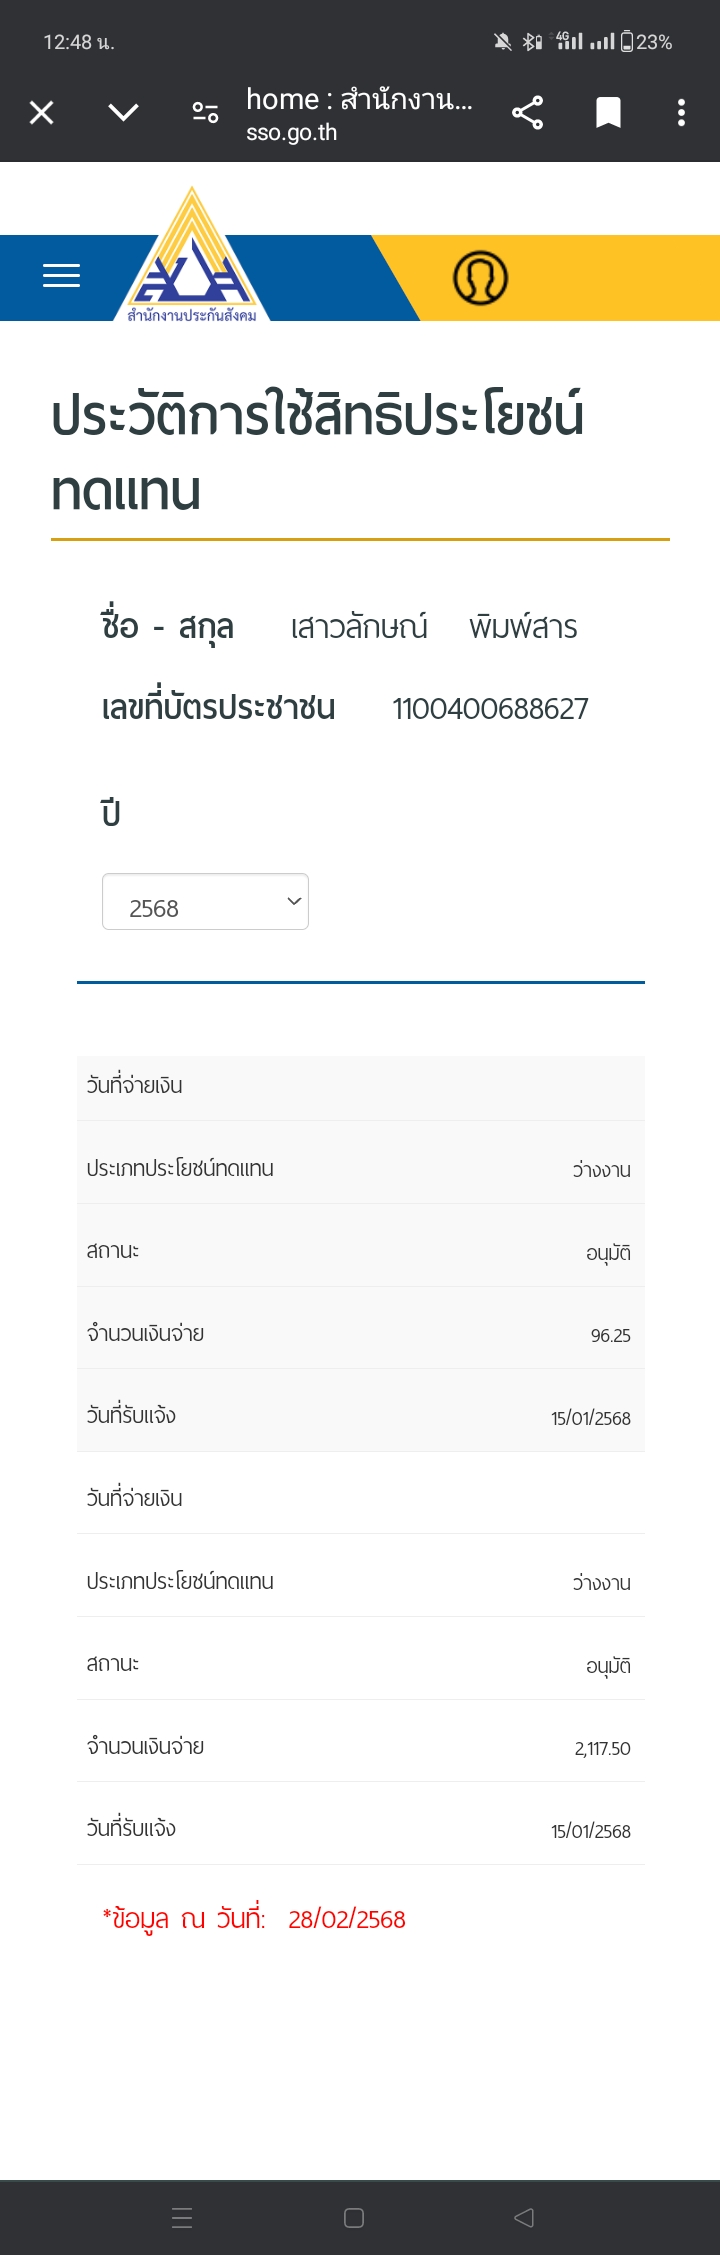Image resolution: width=720 pixels, height=2255 pixels.
Task: Open the site settings tune icon
Action: pos(205,112)
